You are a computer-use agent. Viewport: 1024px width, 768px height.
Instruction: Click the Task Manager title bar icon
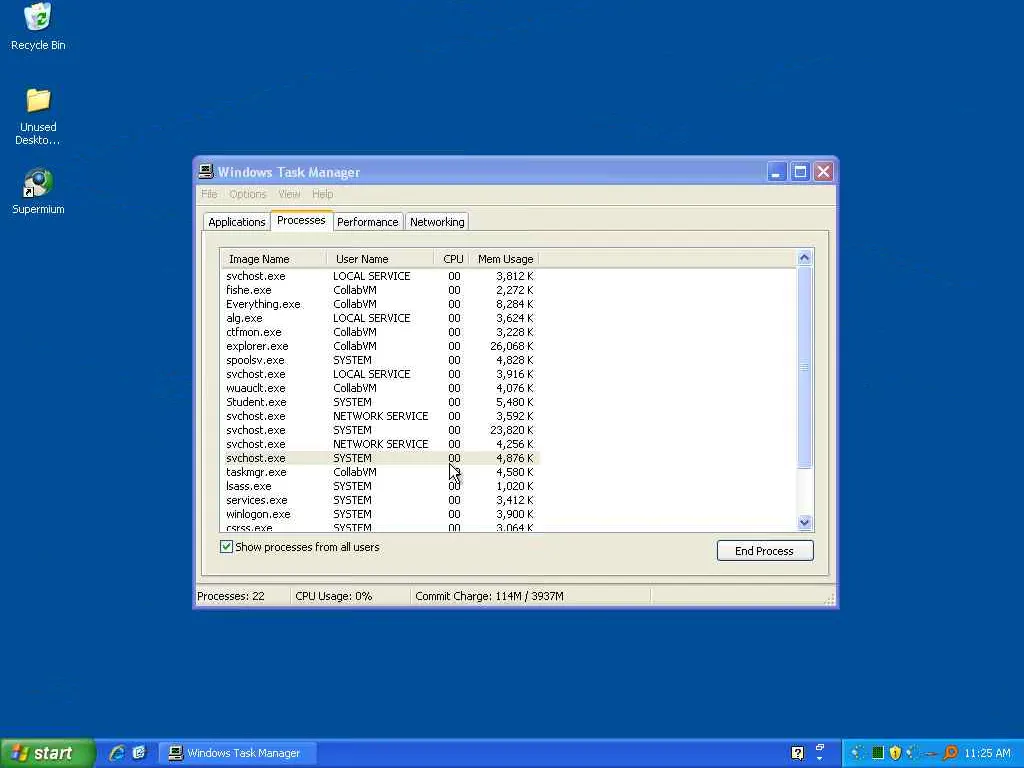pyautogui.click(x=206, y=172)
